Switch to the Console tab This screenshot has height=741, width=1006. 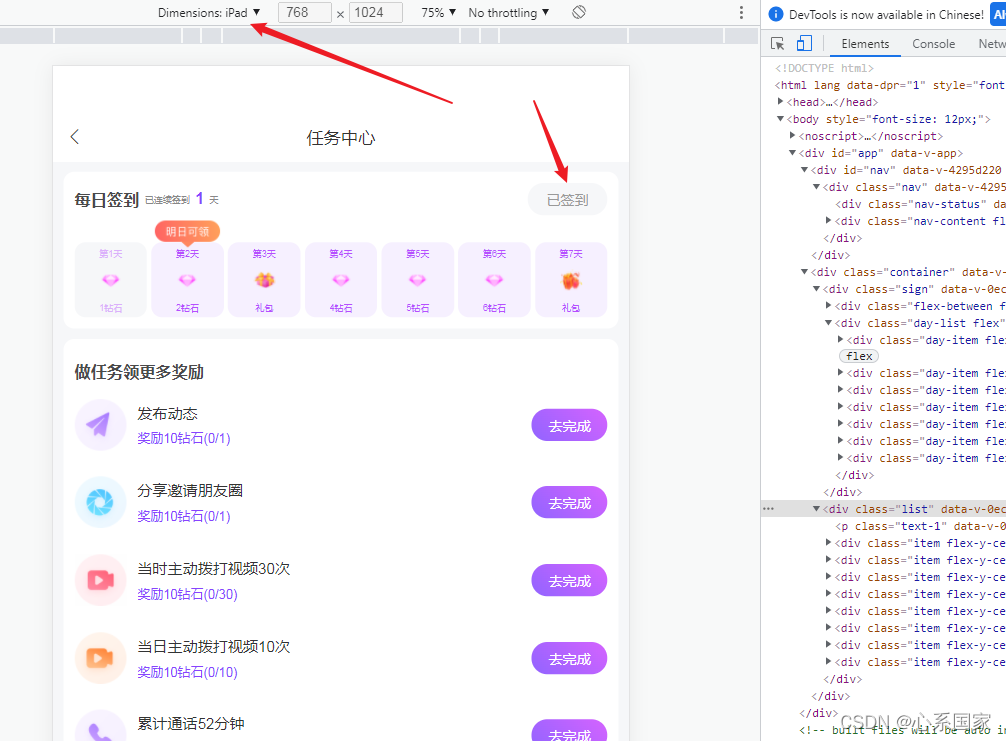(933, 43)
